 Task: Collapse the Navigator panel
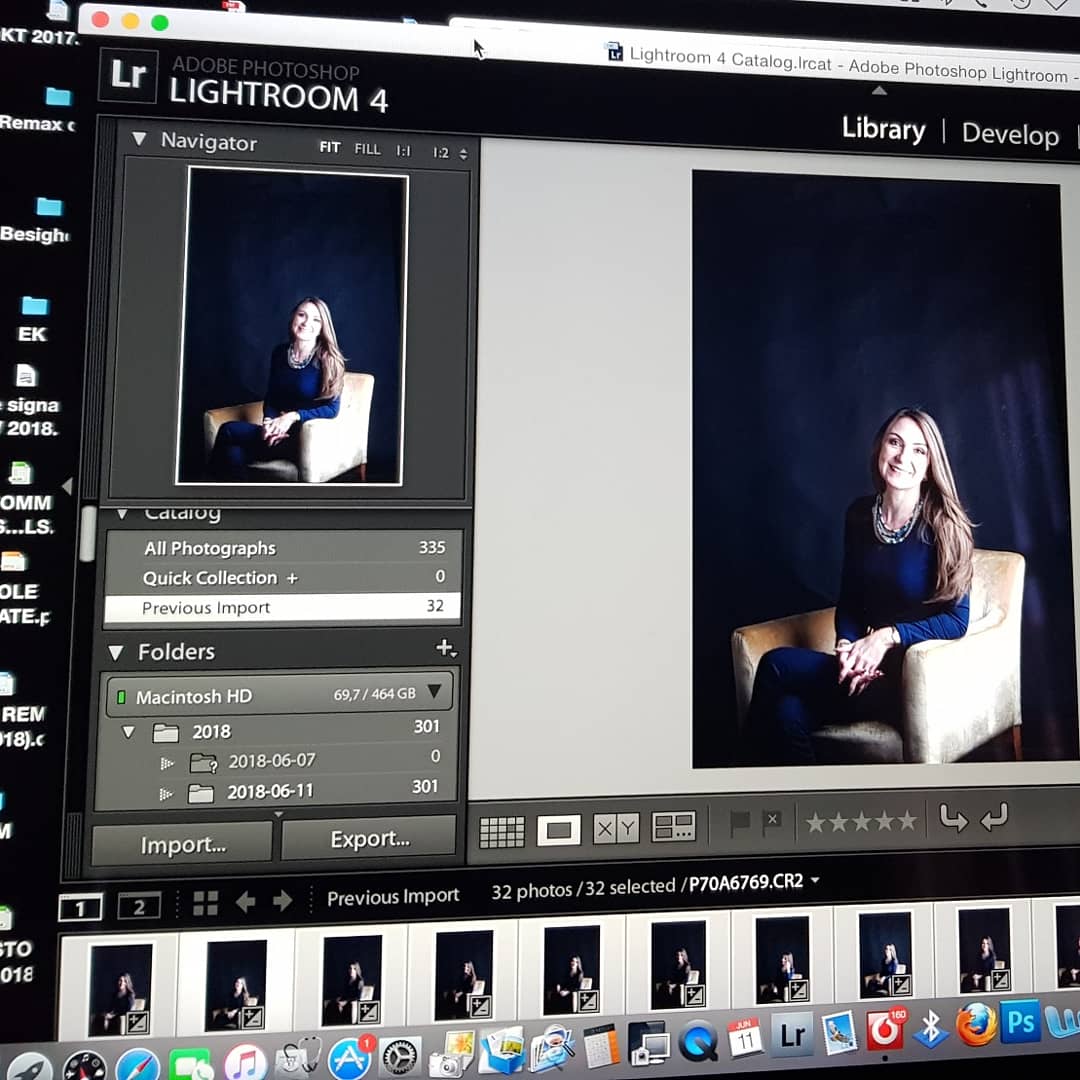click(x=139, y=139)
